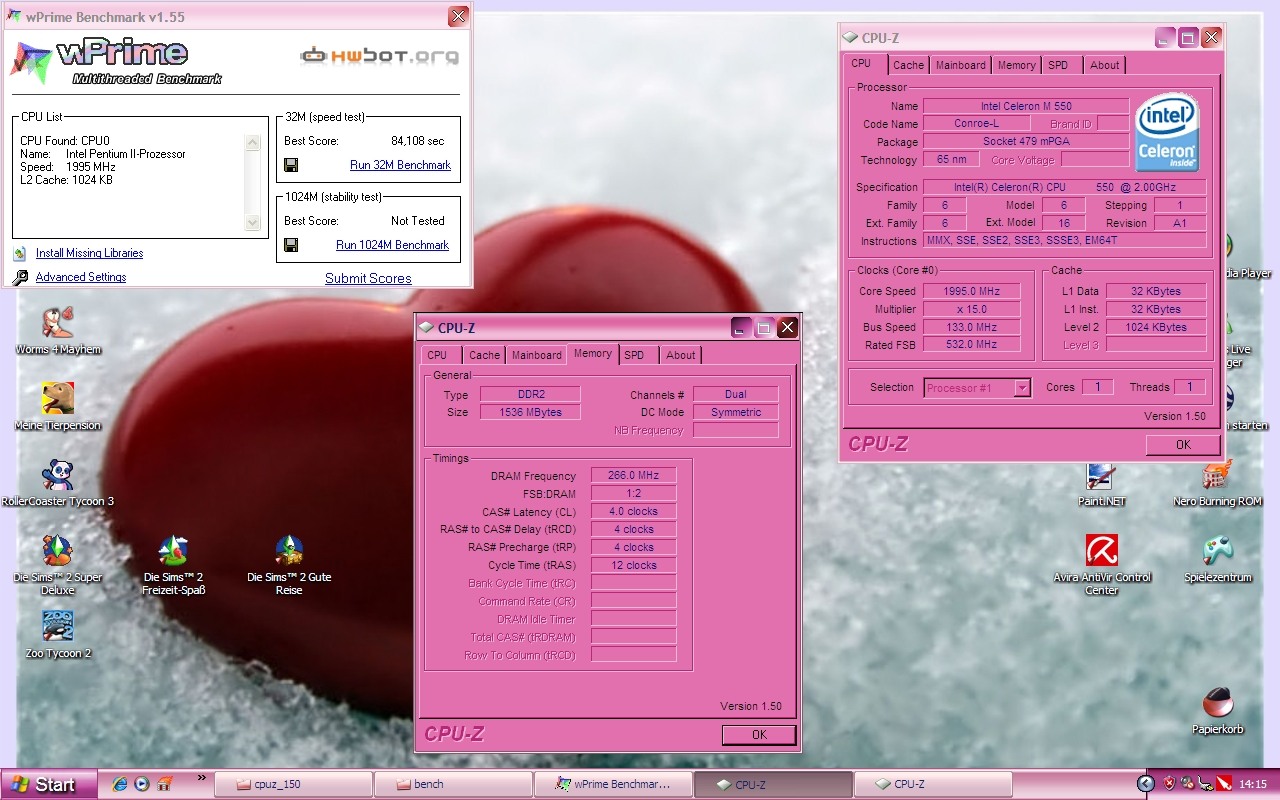Open Papierkorb recycle bin icon
Screen dimensions: 1280x800
tap(1217, 702)
